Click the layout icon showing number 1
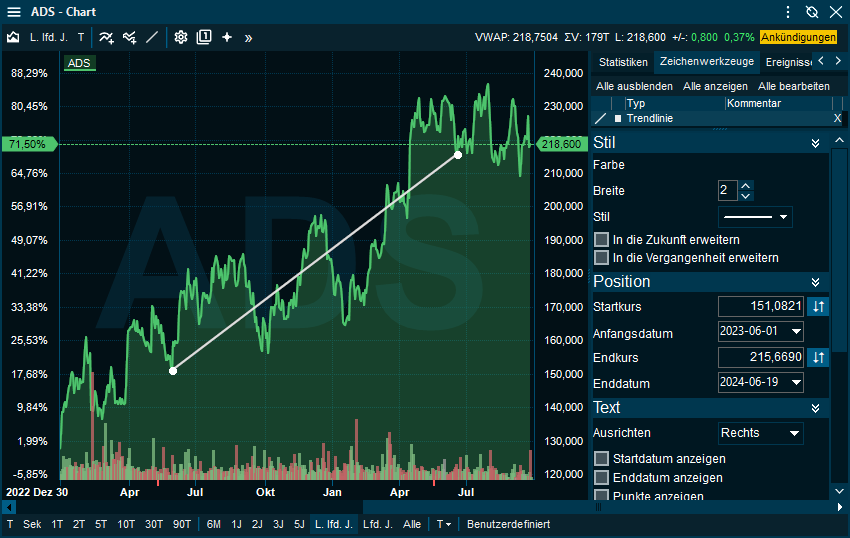850x538 pixels. (204, 37)
